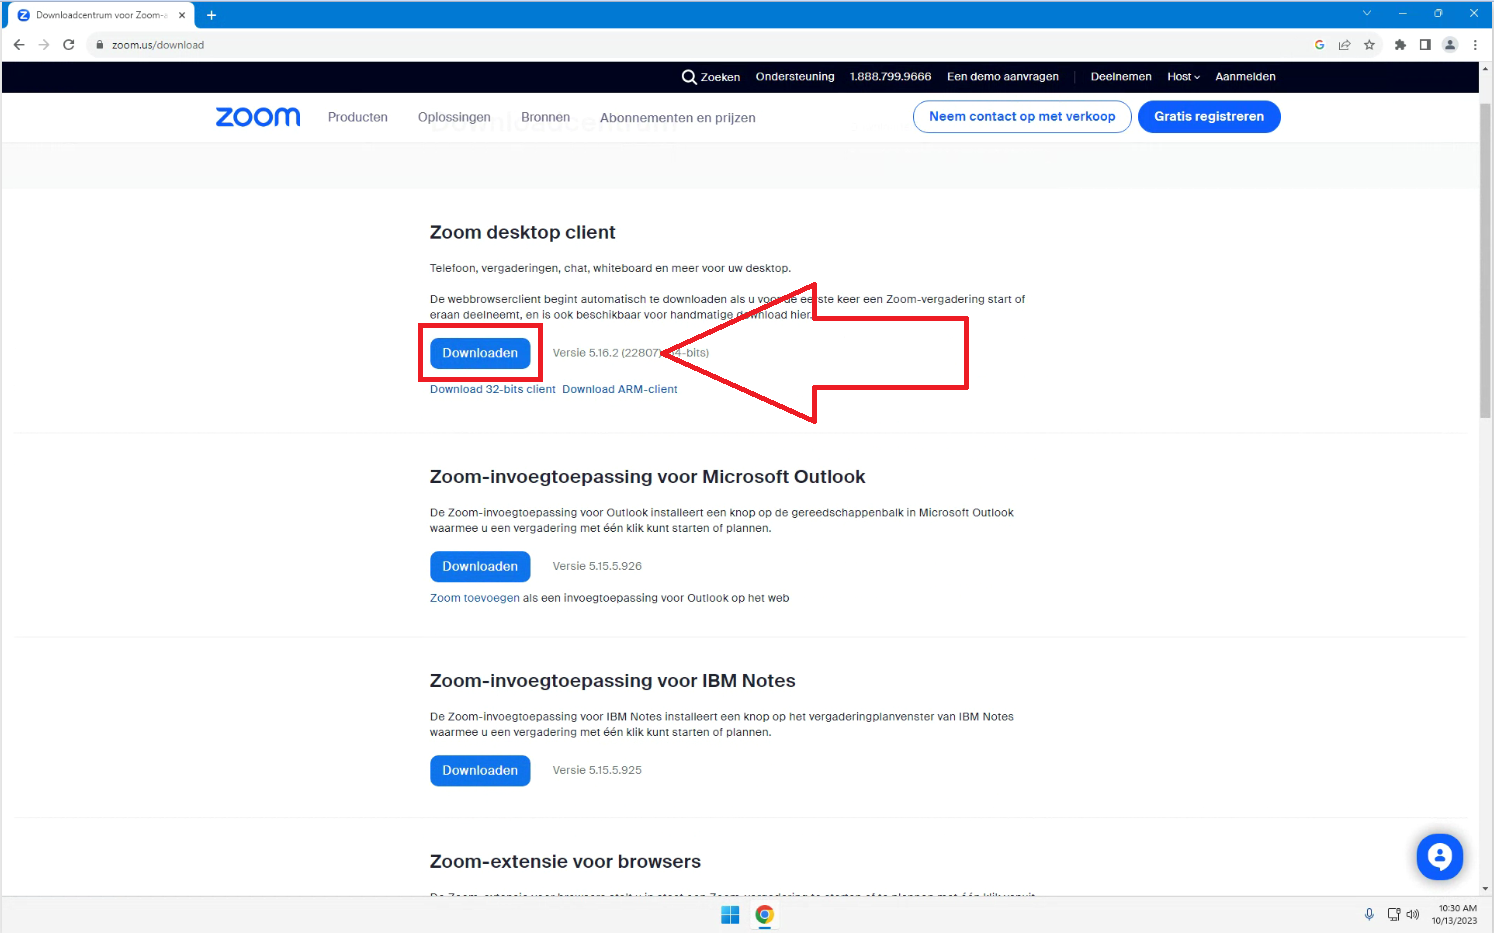Click Download ARM-client link
The width and height of the screenshot is (1495, 935).
pyautogui.click(x=620, y=390)
